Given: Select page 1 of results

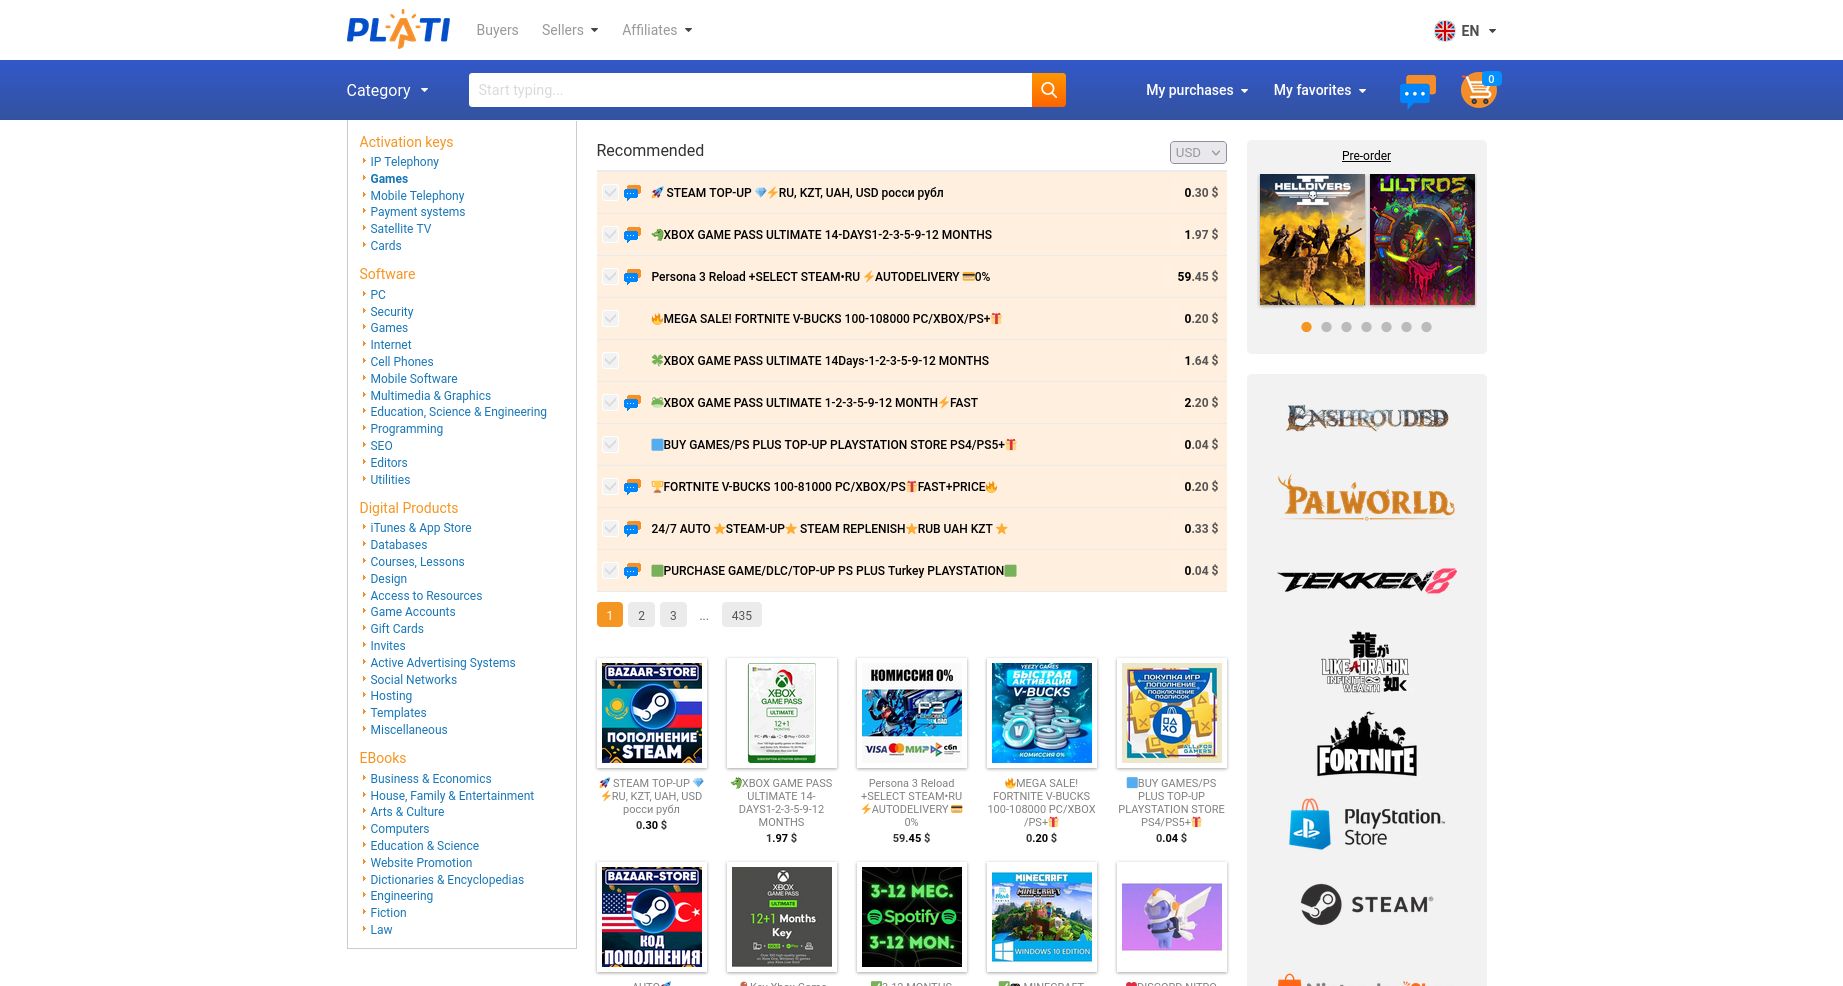Looking at the screenshot, I should tap(610, 615).
